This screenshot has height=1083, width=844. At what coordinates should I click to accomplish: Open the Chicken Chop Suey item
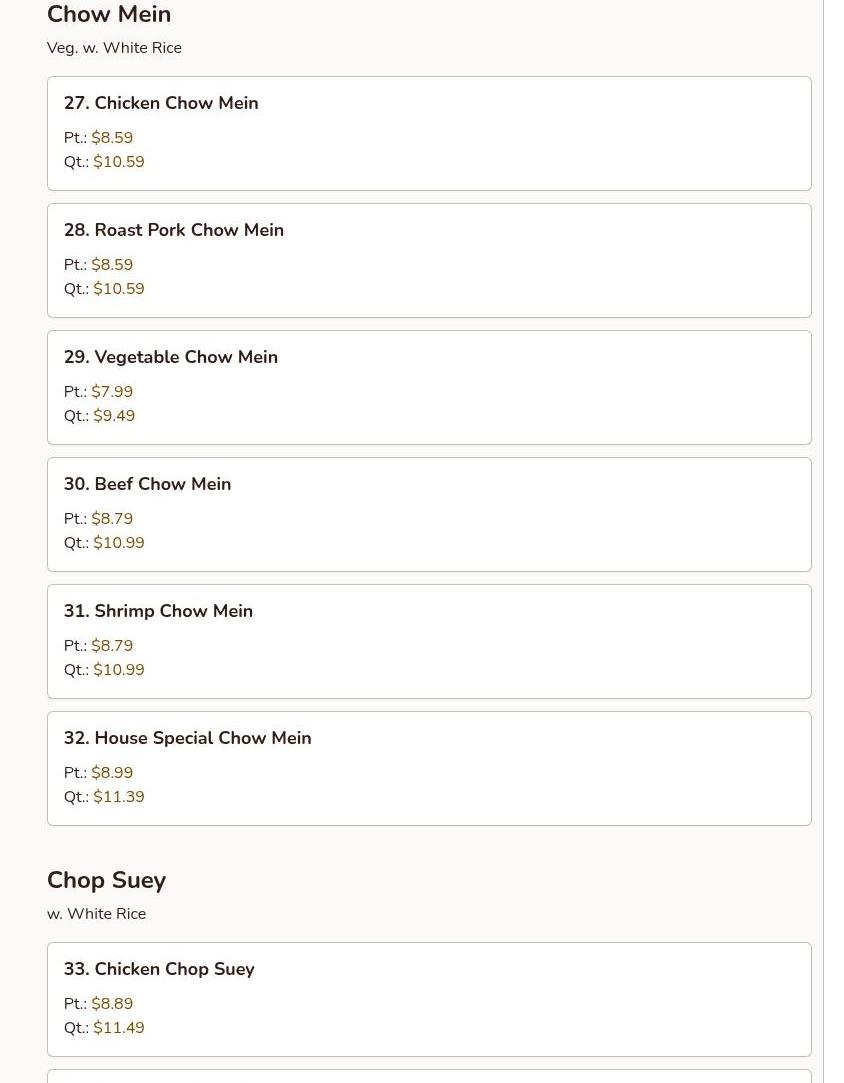pyautogui.click(x=159, y=969)
